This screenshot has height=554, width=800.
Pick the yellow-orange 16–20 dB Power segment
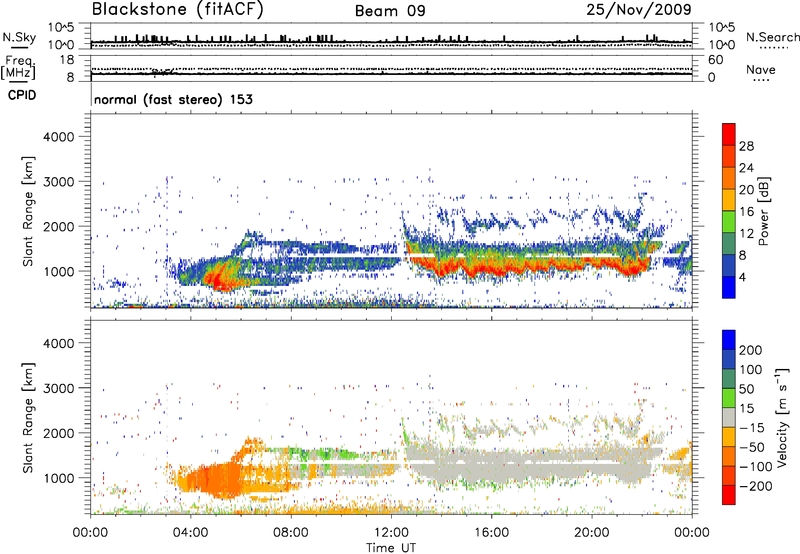(x=729, y=200)
